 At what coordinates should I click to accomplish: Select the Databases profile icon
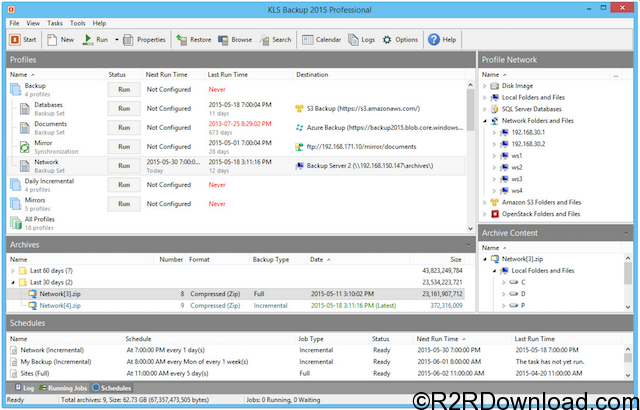(25, 109)
